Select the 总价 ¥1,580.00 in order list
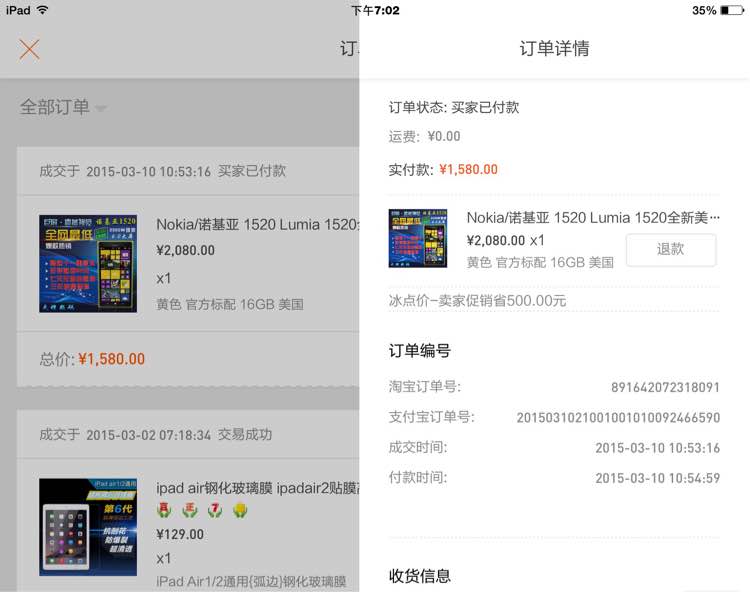 tap(111, 359)
